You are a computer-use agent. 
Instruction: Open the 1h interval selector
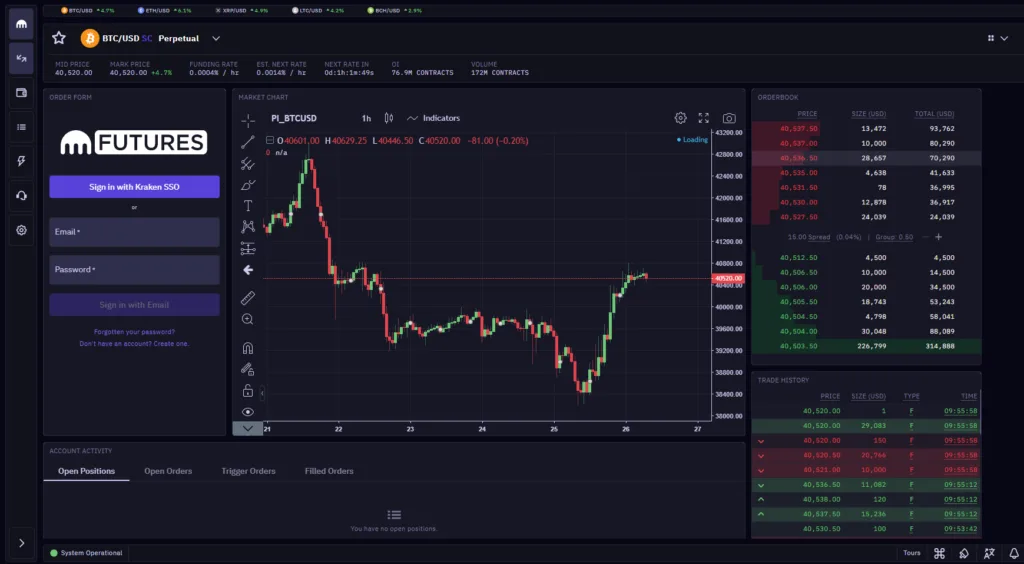click(x=366, y=118)
